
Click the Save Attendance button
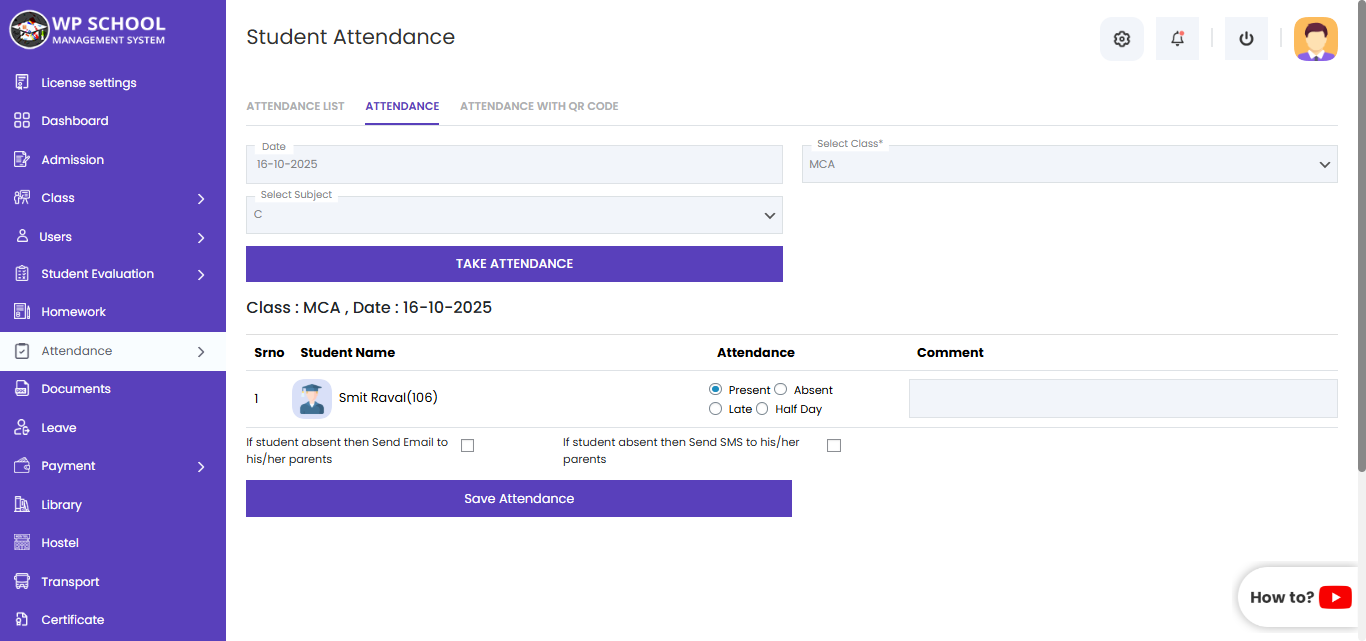[x=518, y=498]
